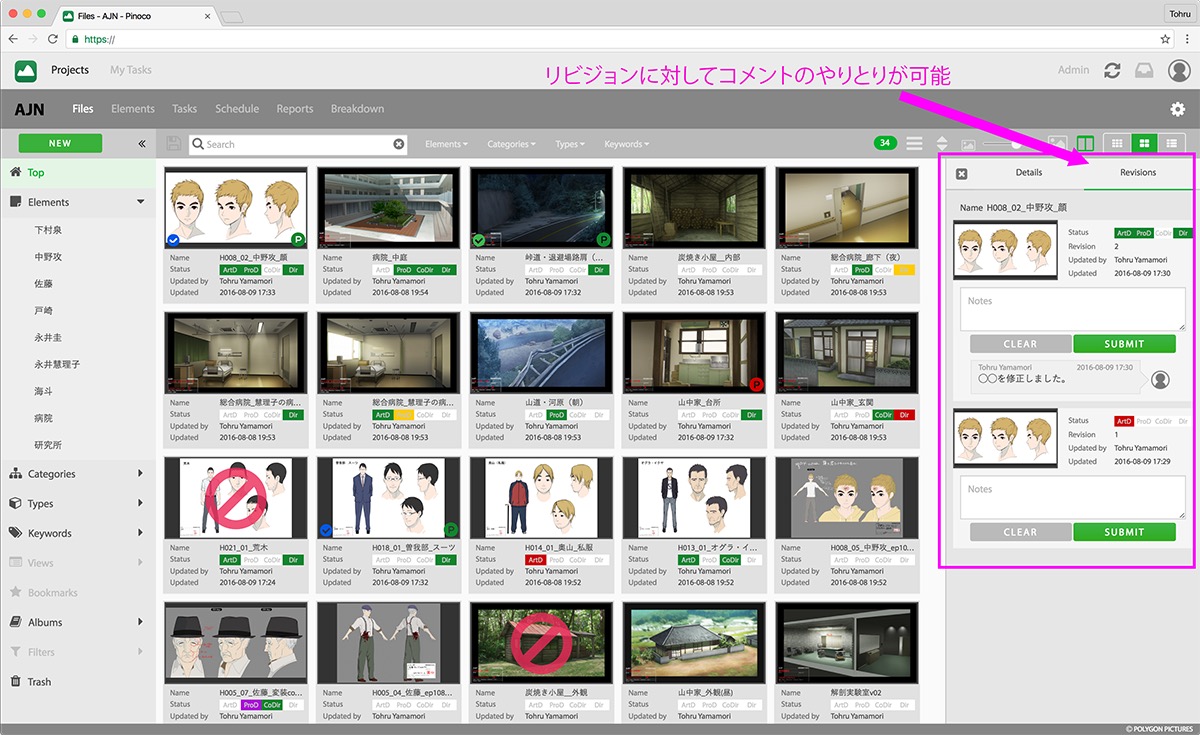Click the revision 2 Notes text box
Screen dimensions: 1200x735
1072,310
